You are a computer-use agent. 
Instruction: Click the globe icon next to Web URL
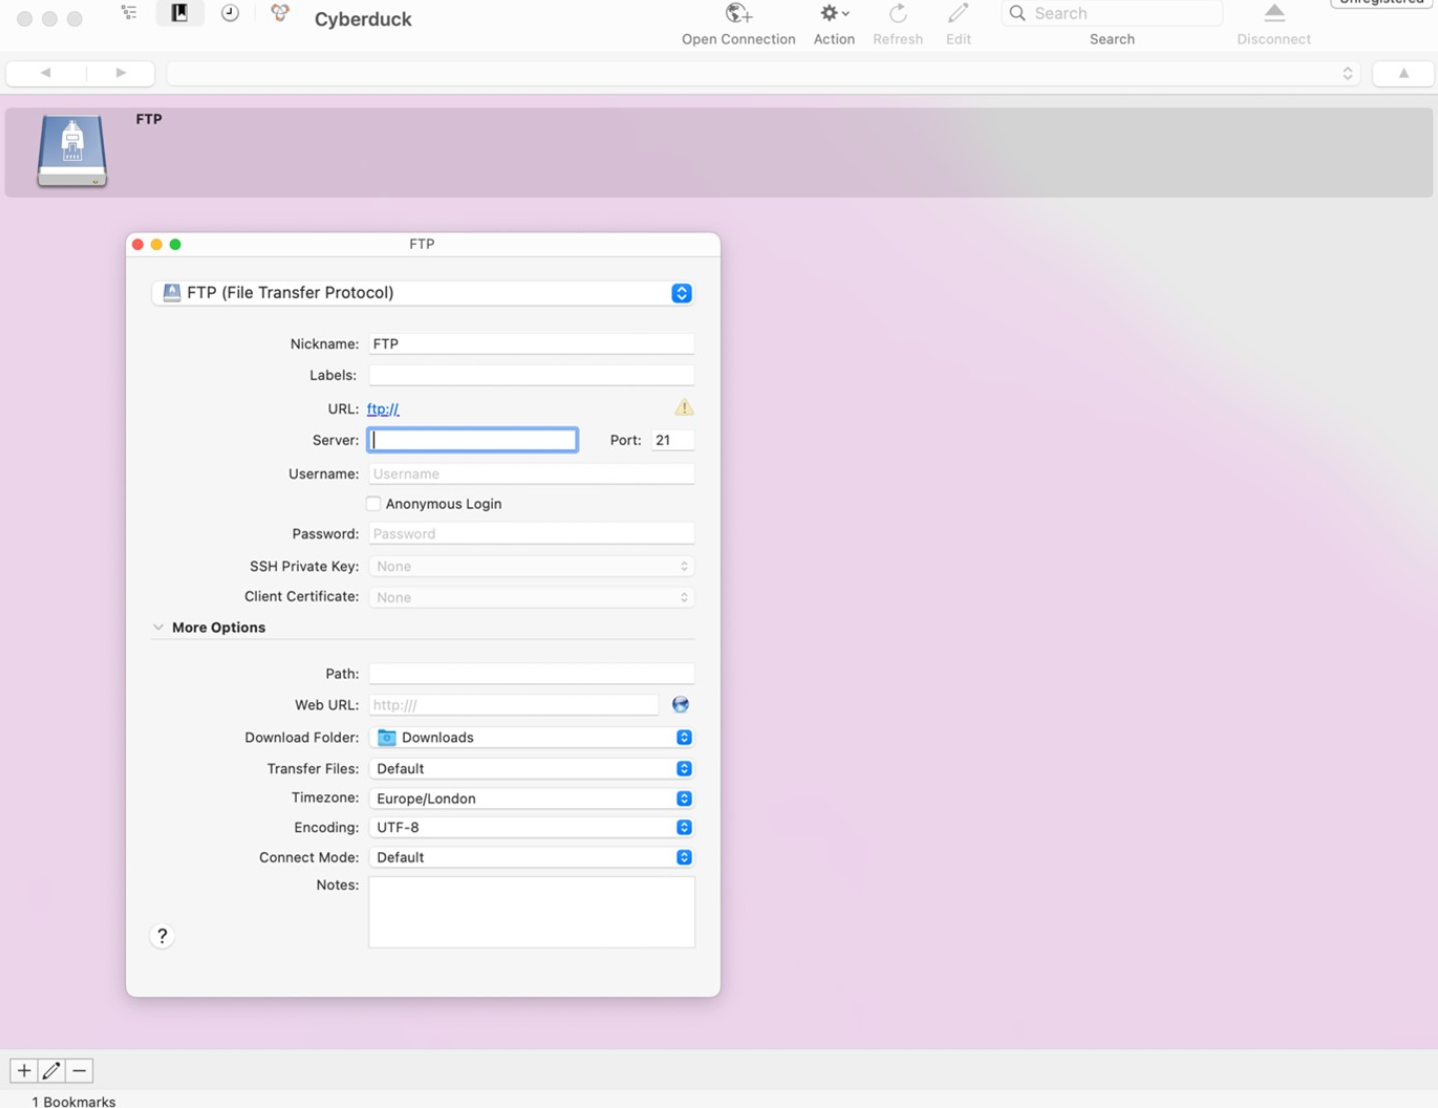[681, 705]
